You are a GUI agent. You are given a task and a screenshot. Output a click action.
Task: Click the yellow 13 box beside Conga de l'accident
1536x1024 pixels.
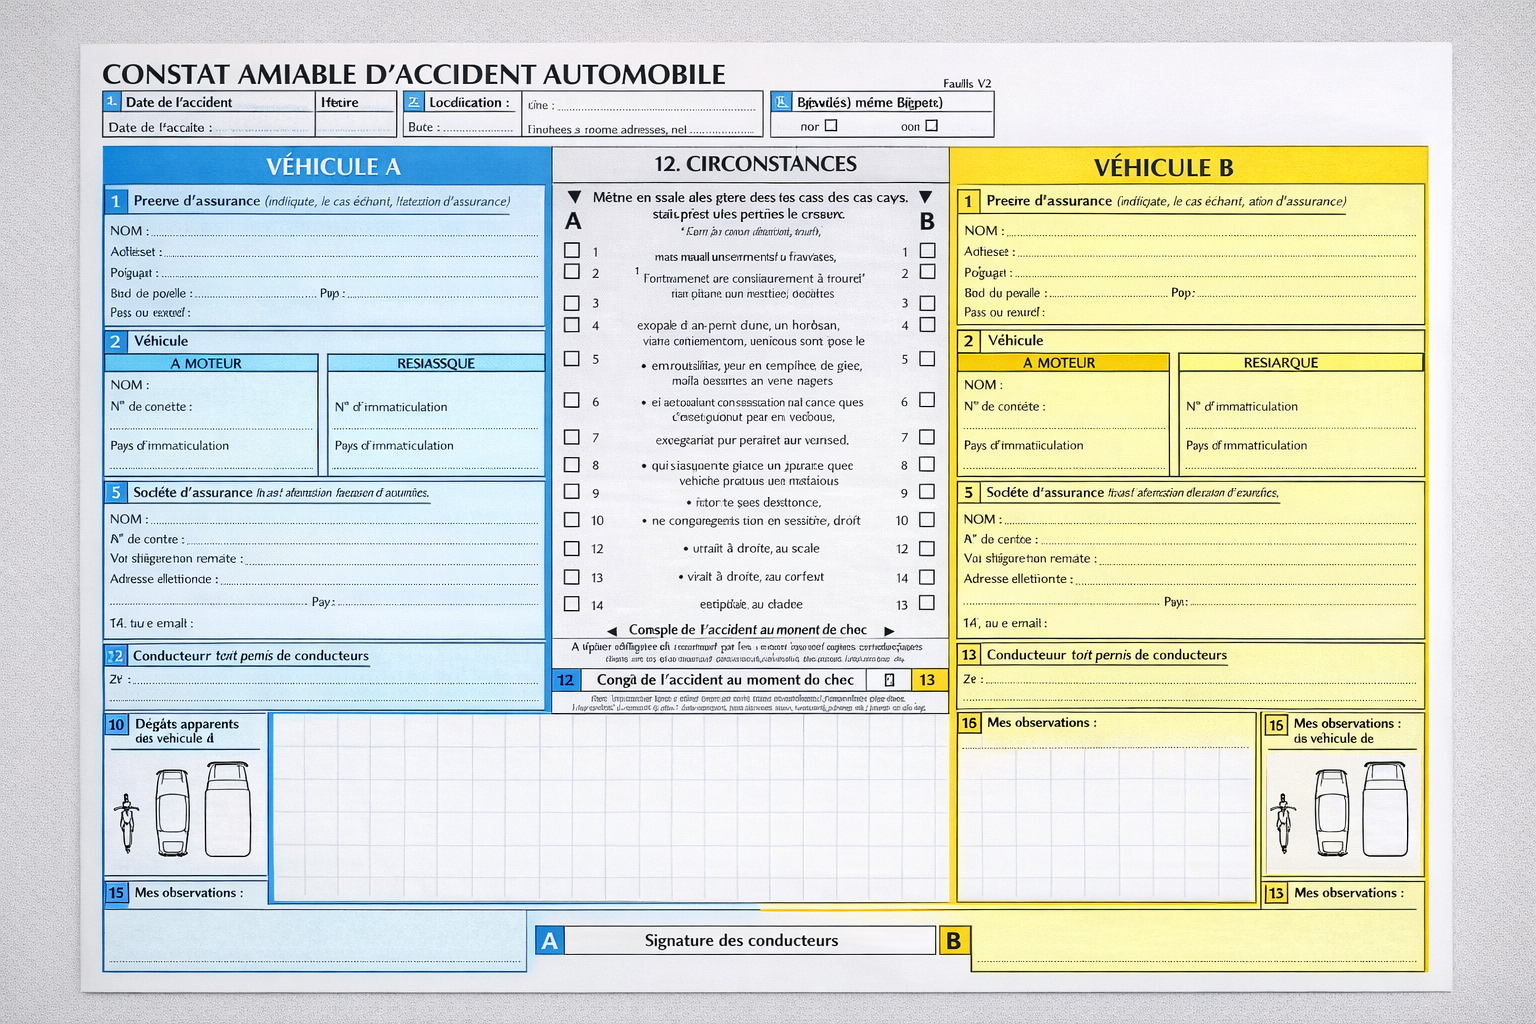tap(927, 680)
